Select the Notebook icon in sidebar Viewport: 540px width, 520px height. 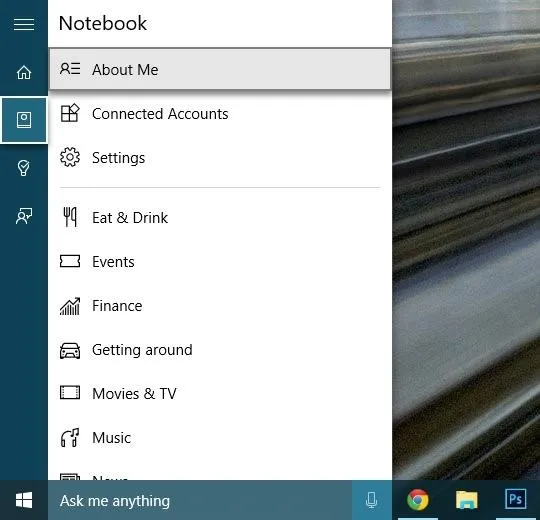coord(24,120)
